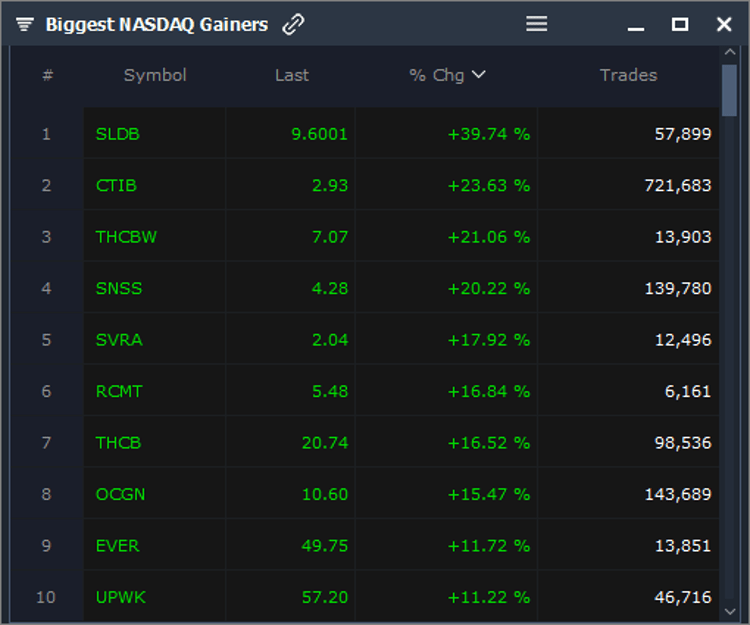This screenshot has width=750, height=625.
Task: Select the SNSS symbol
Action: [119, 288]
